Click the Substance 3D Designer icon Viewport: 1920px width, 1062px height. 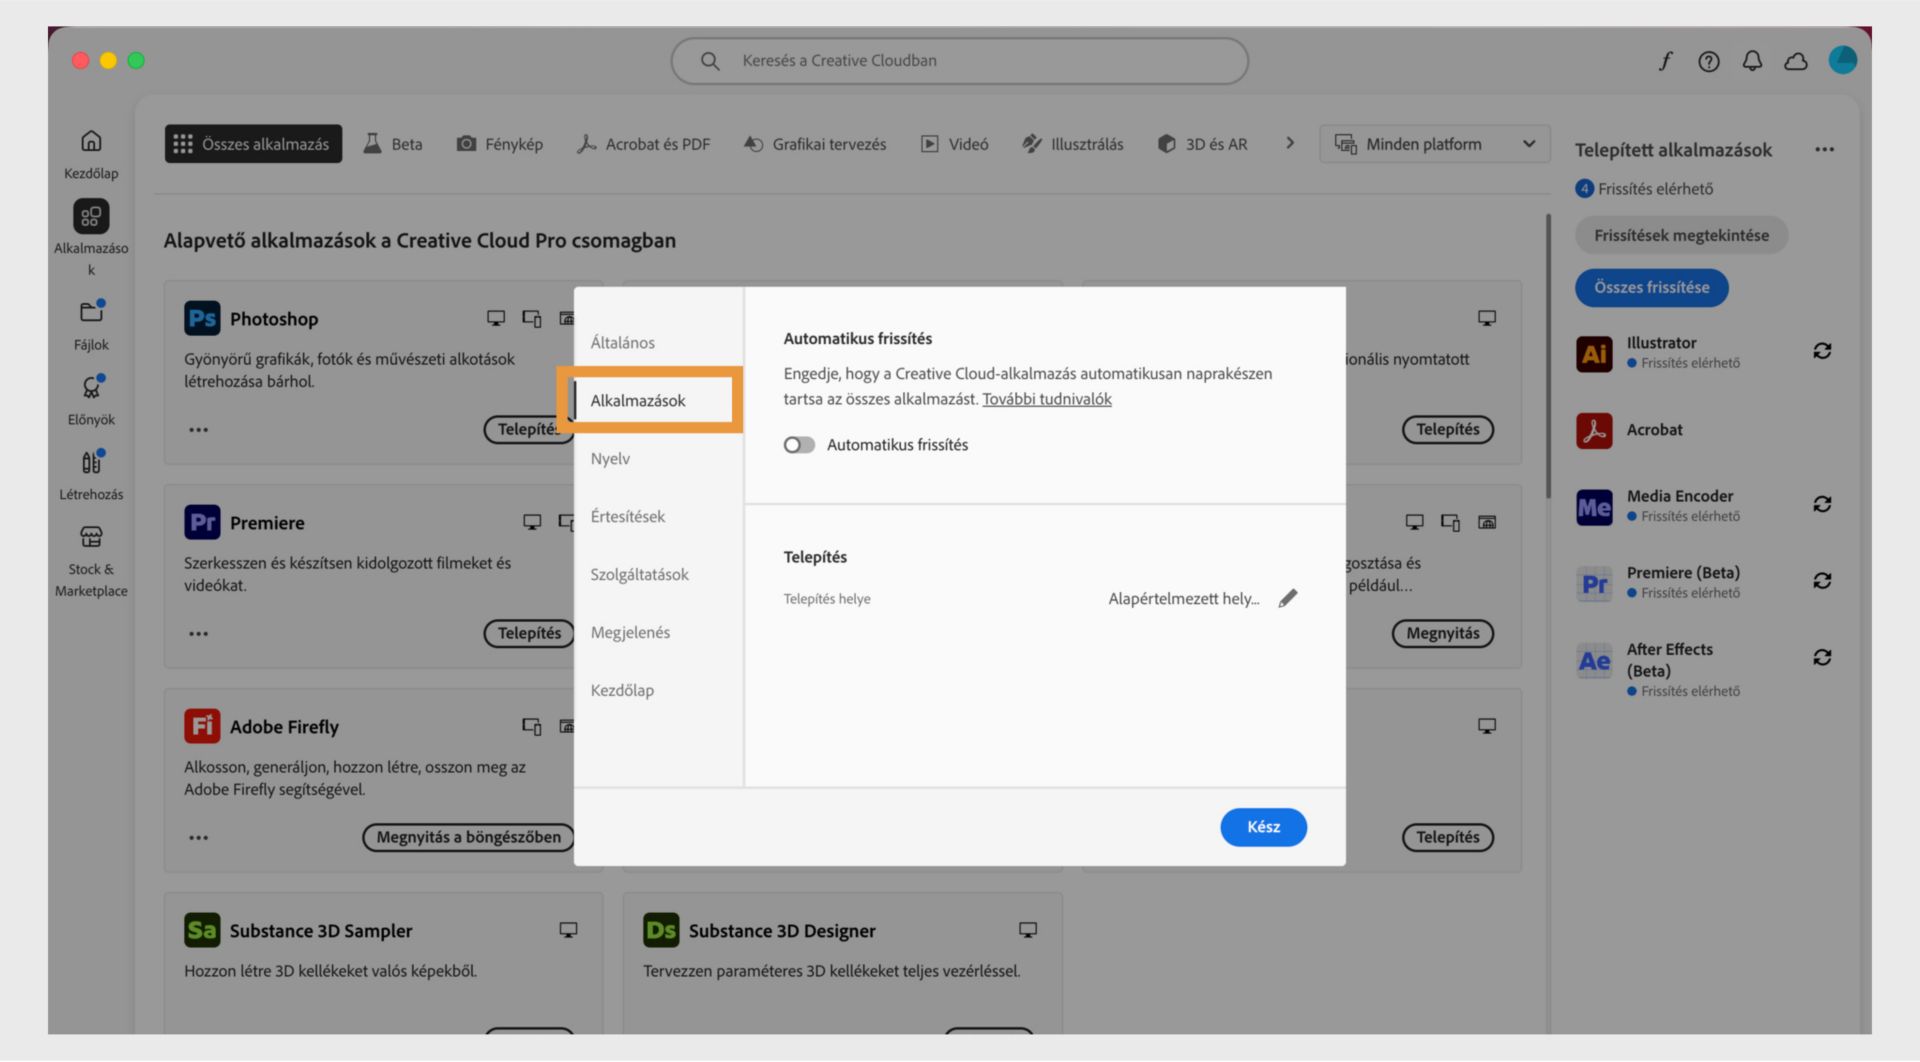pyautogui.click(x=661, y=930)
